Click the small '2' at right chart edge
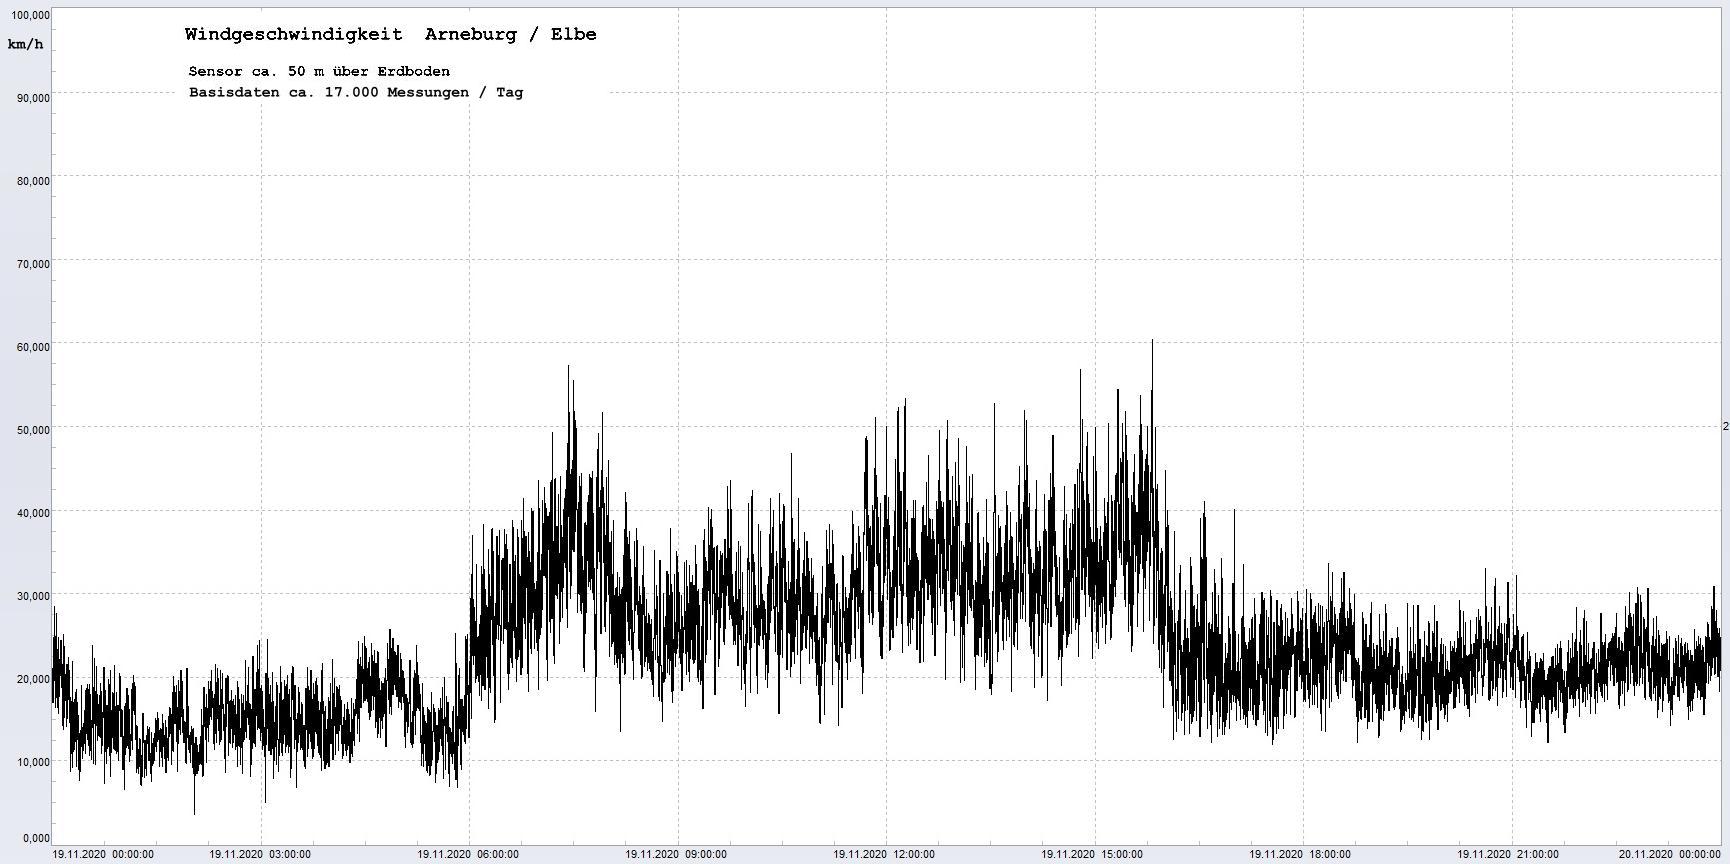This screenshot has height=864, width=1730. click(x=1725, y=426)
